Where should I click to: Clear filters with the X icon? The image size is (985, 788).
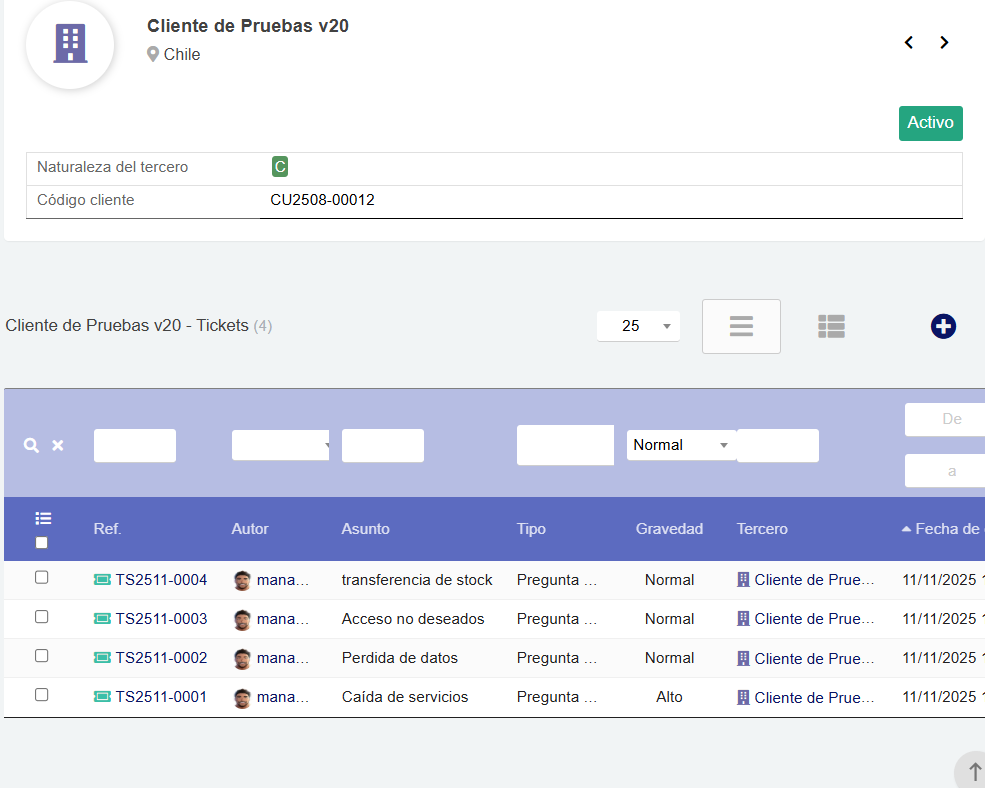[x=57, y=445]
